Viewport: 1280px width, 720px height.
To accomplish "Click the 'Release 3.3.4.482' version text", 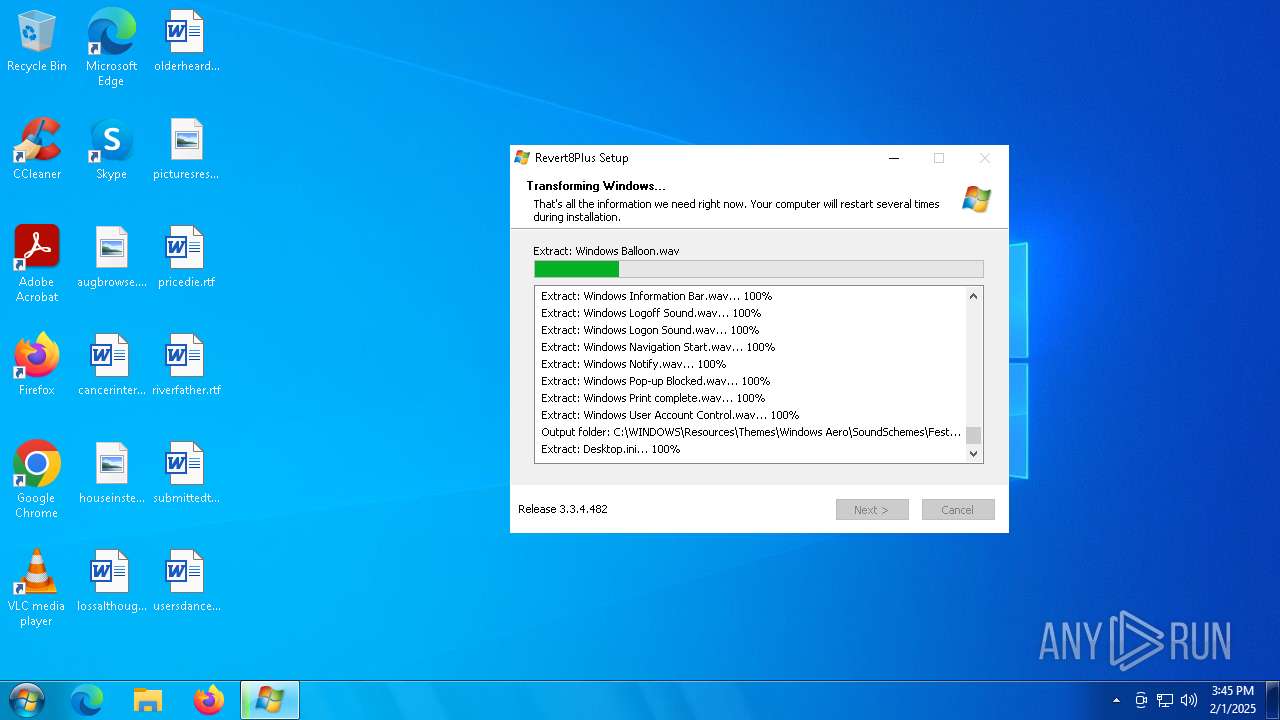I will pyautogui.click(x=563, y=509).
